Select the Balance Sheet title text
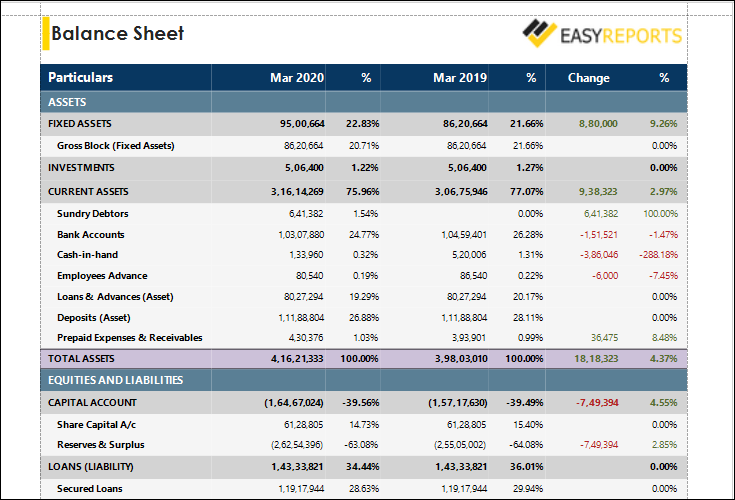This screenshot has height=500, width=735. point(118,34)
